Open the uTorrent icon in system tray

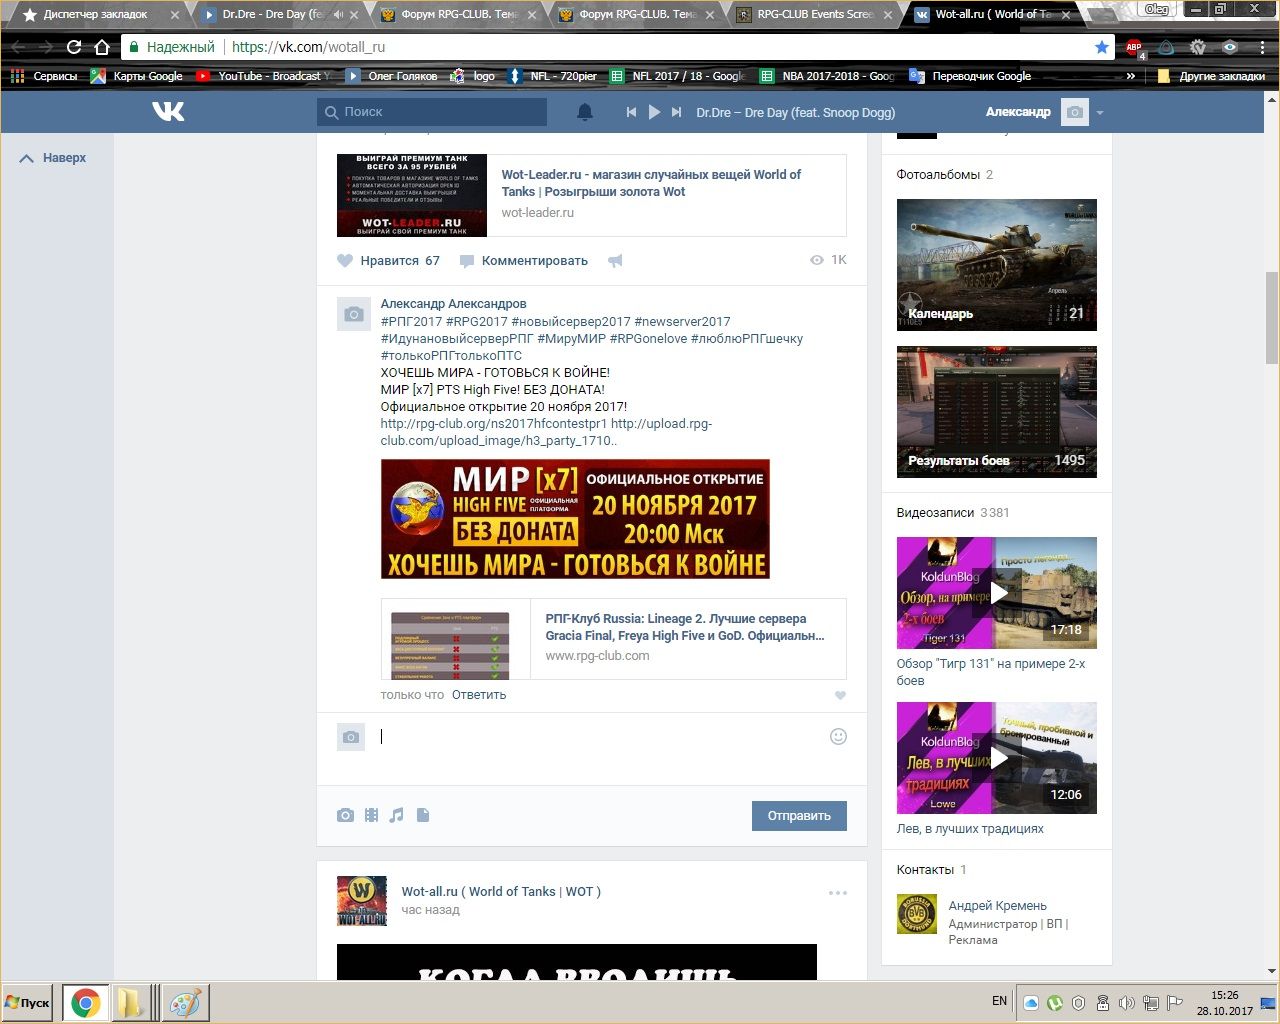pos(1055,1003)
